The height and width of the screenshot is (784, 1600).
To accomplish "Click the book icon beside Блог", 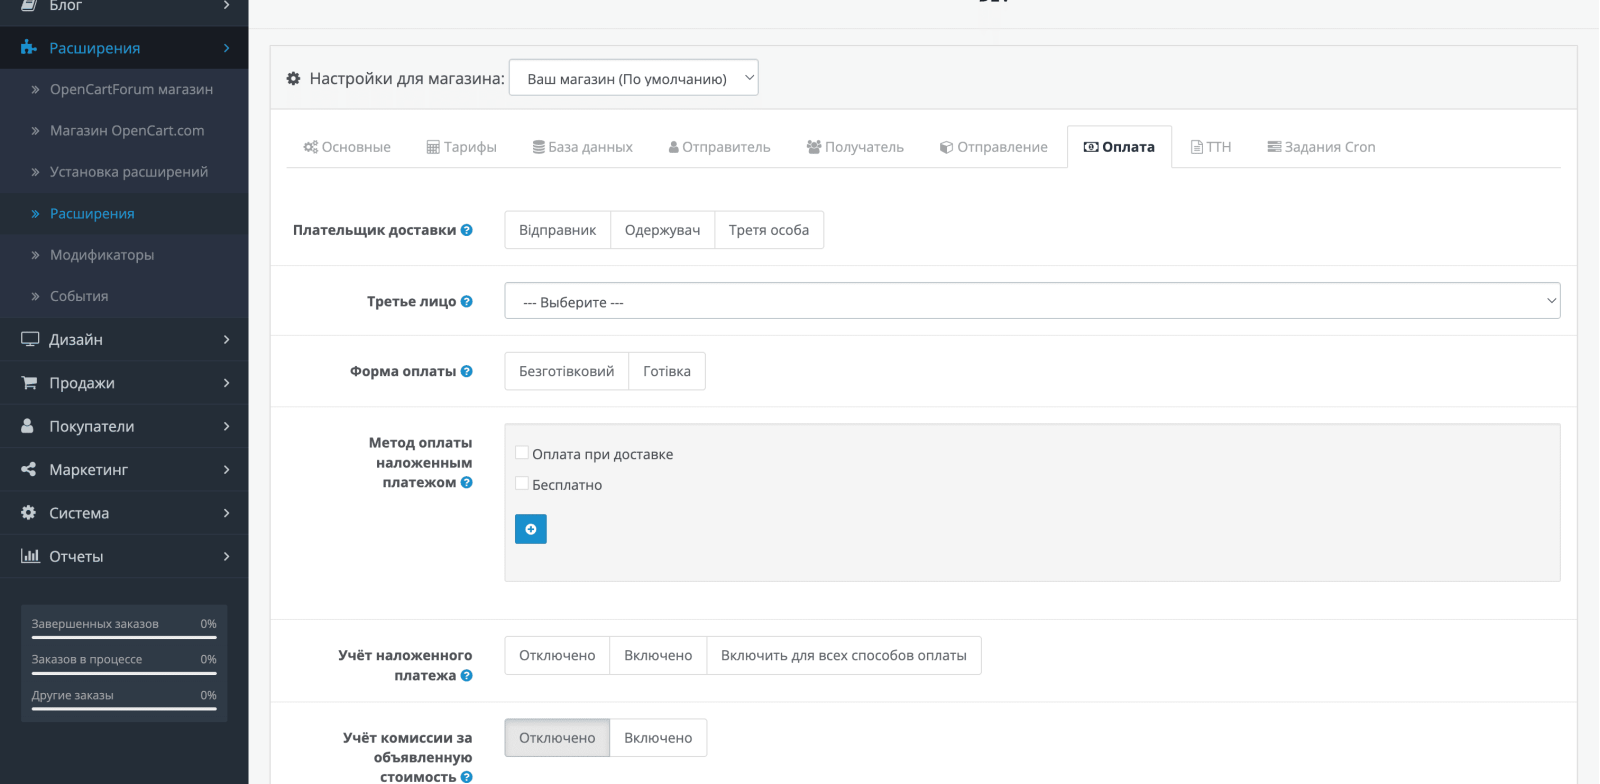I will click(x=29, y=5).
